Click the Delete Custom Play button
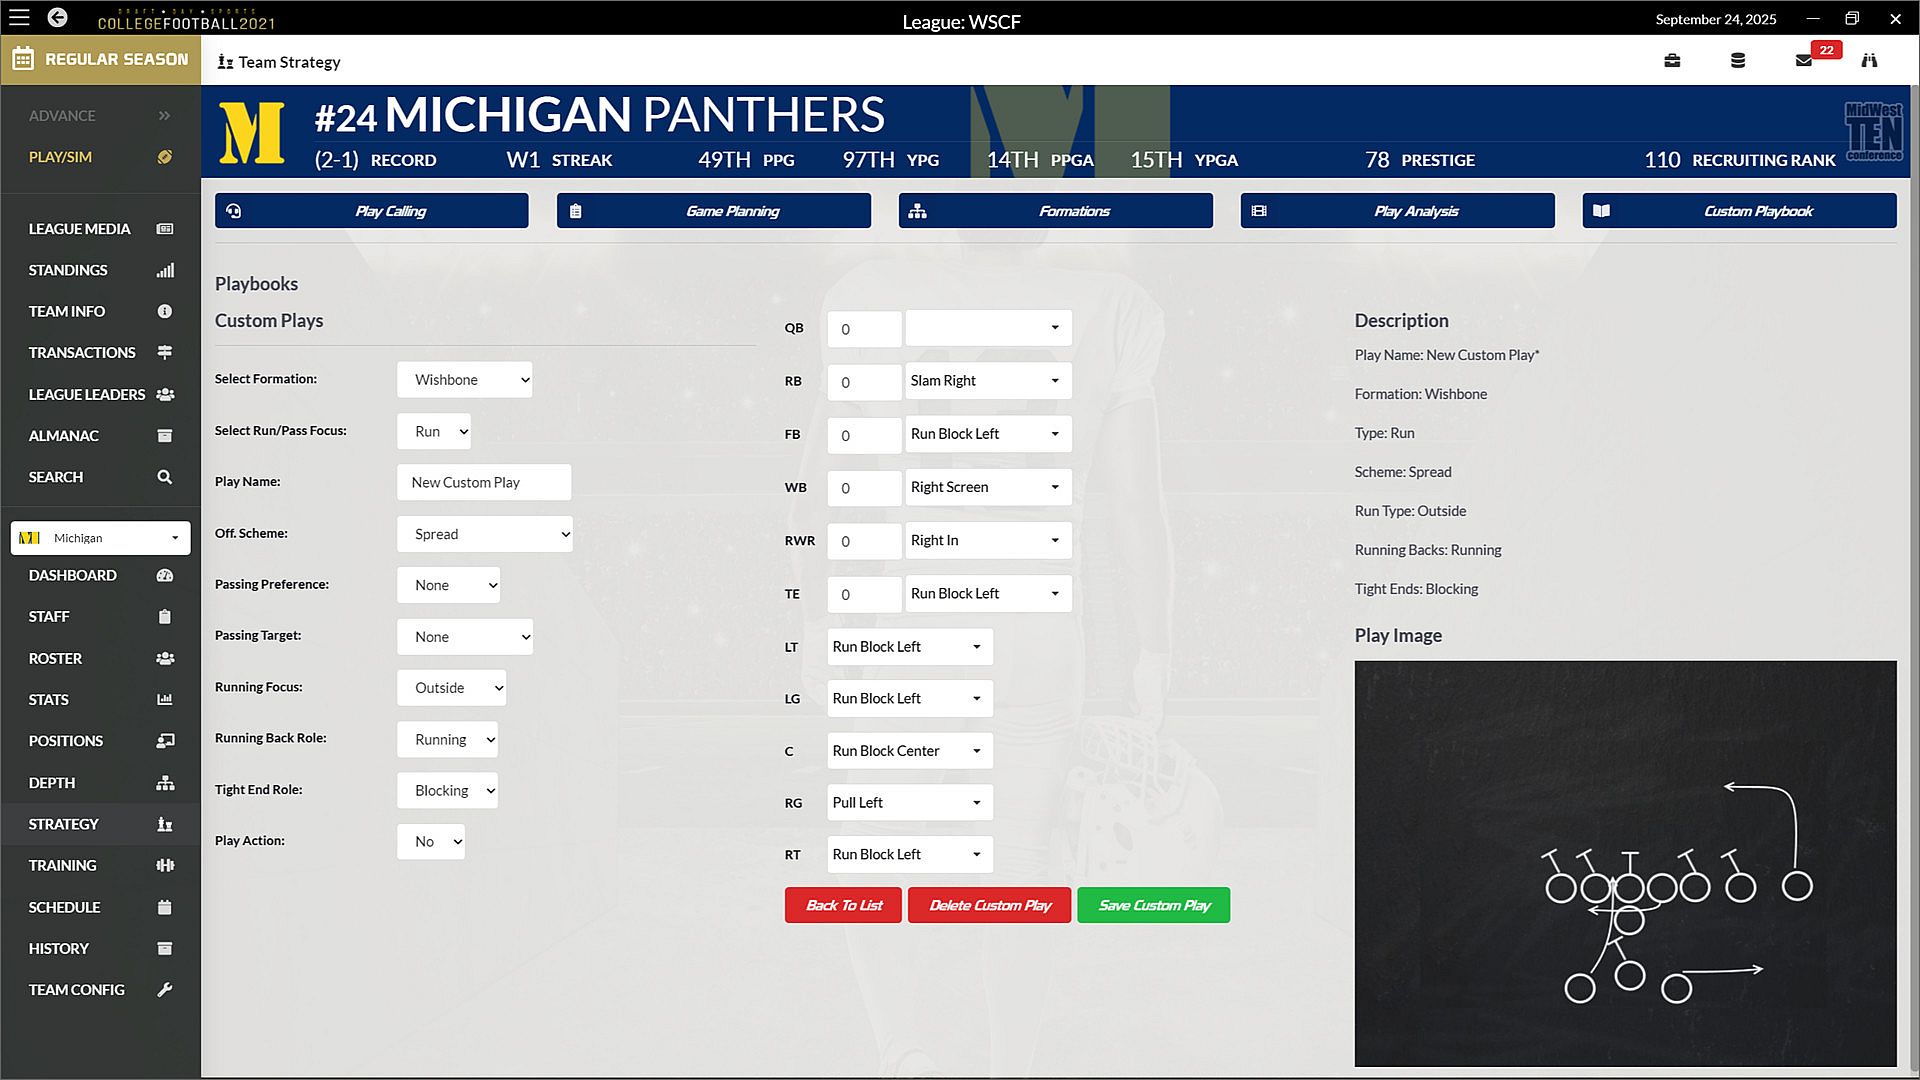This screenshot has width=1920, height=1080. 989,906
